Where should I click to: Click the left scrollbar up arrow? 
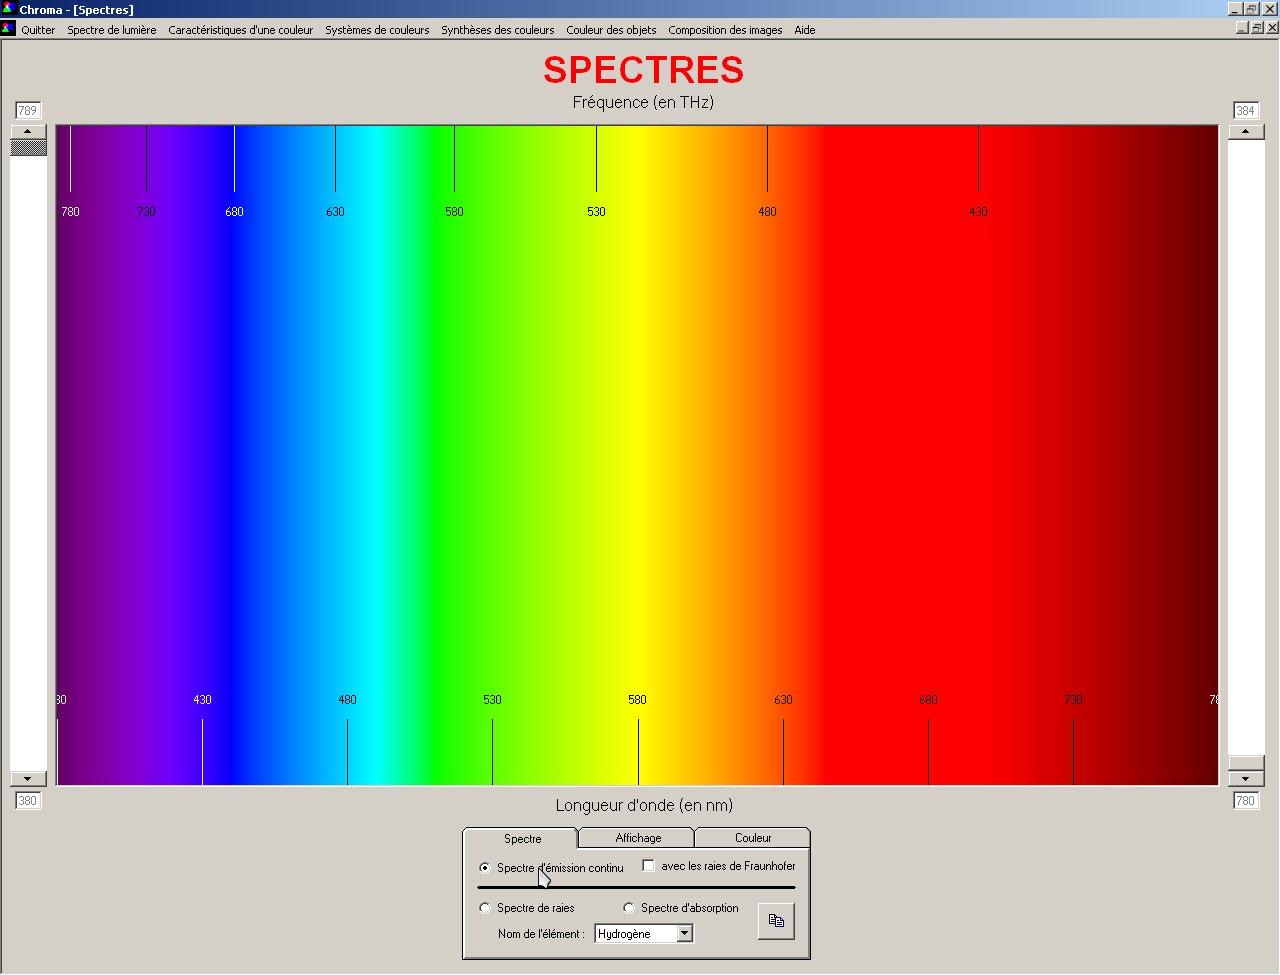pos(28,131)
